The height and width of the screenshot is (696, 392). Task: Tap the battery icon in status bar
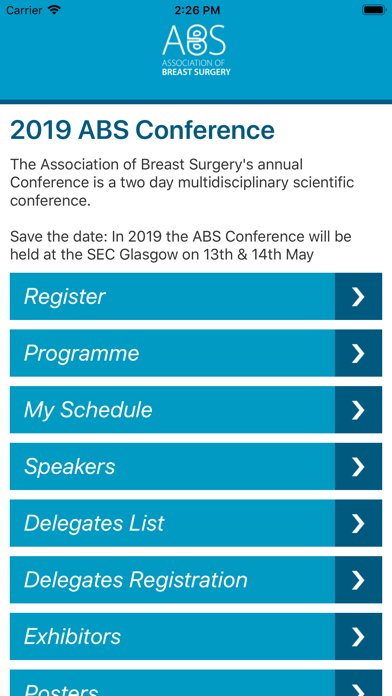[x=374, y=10]
